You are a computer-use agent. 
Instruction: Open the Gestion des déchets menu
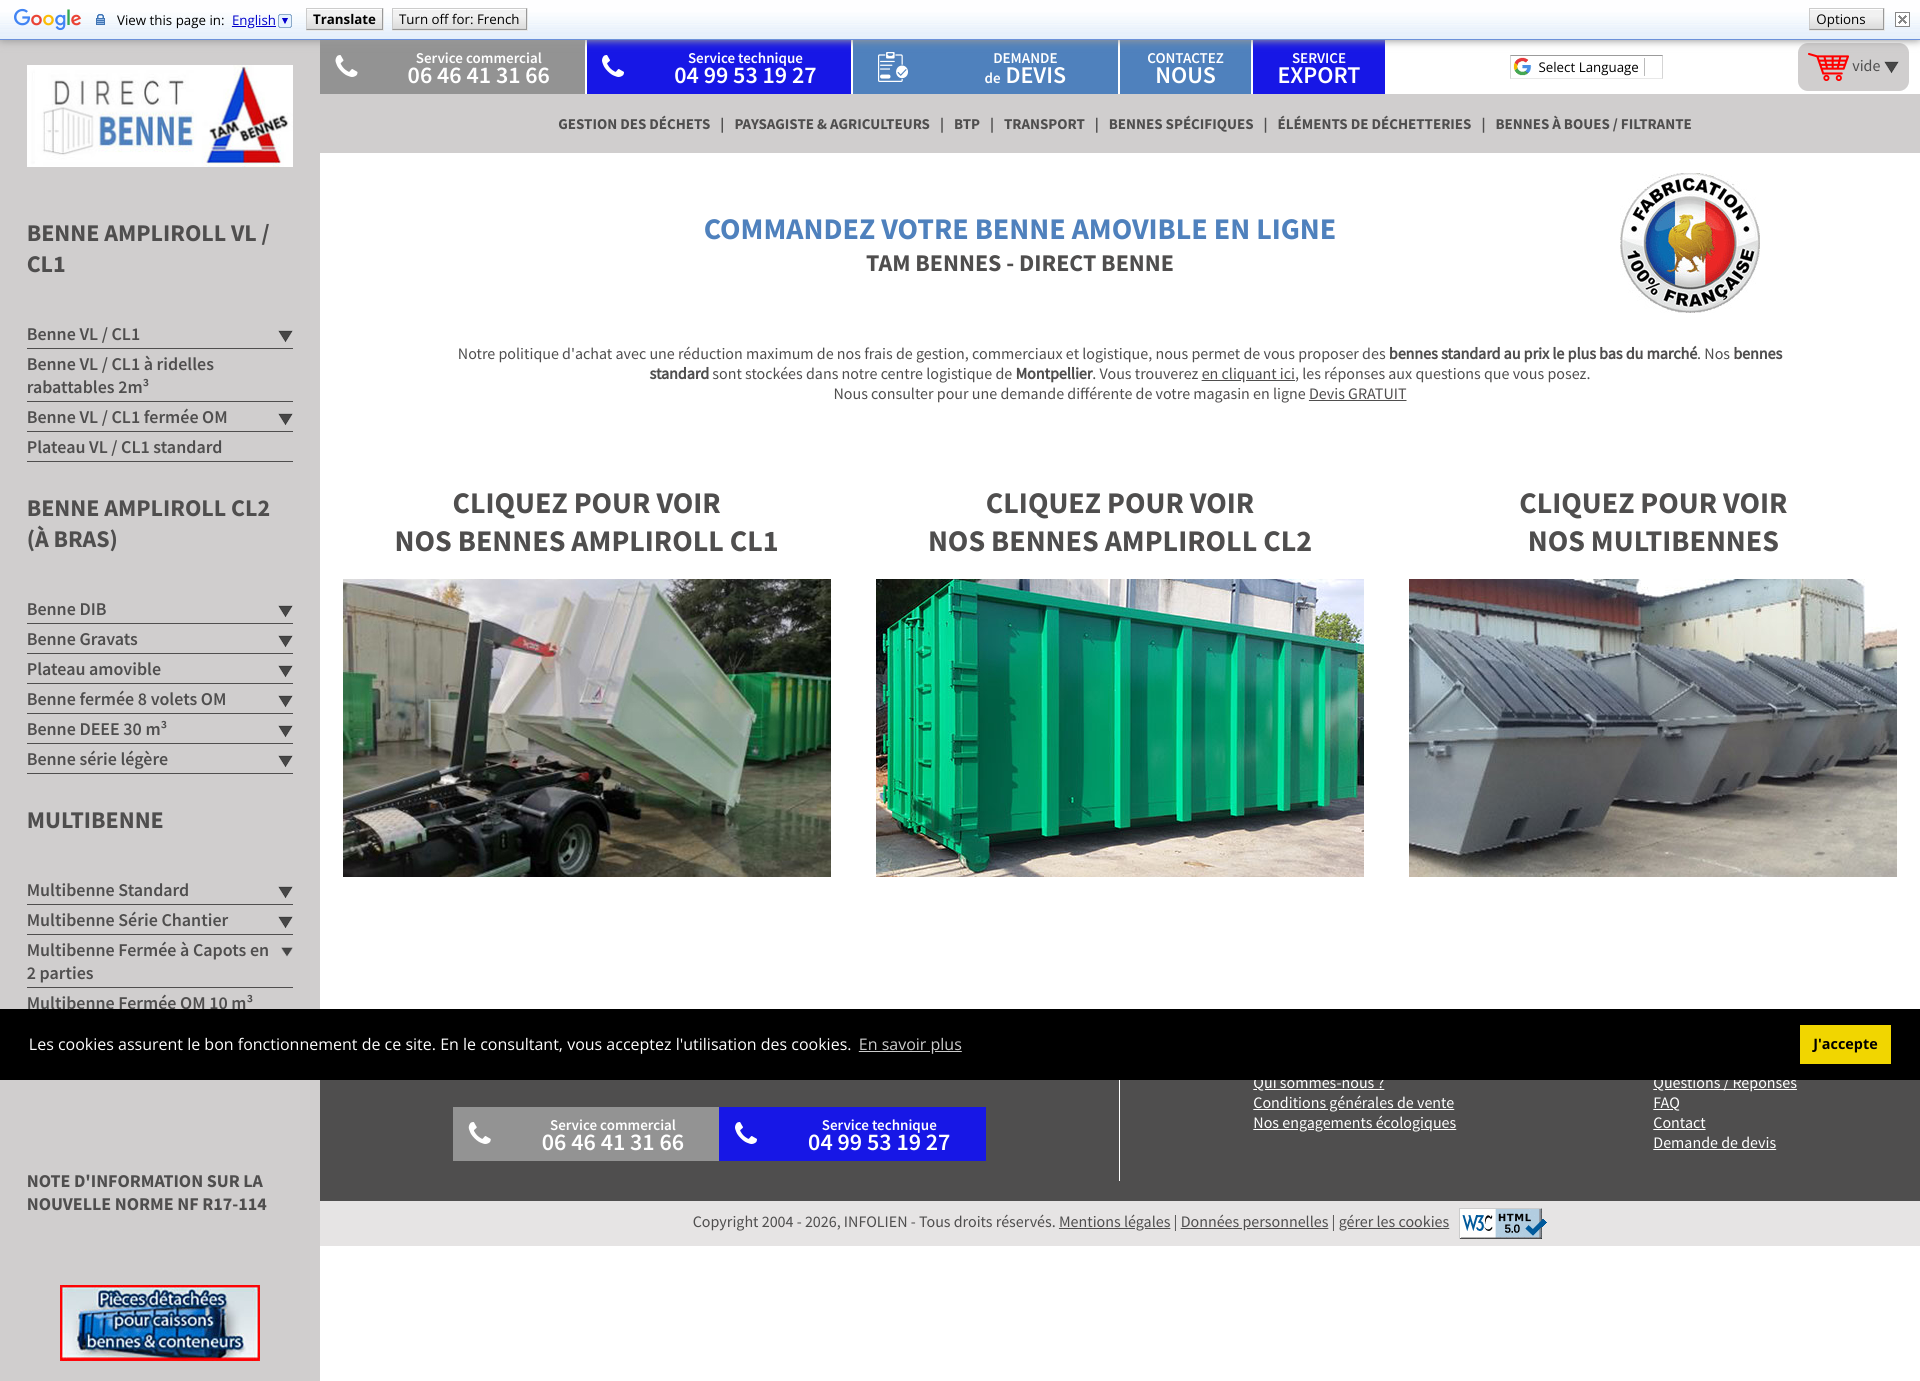[x=634, y=124]
